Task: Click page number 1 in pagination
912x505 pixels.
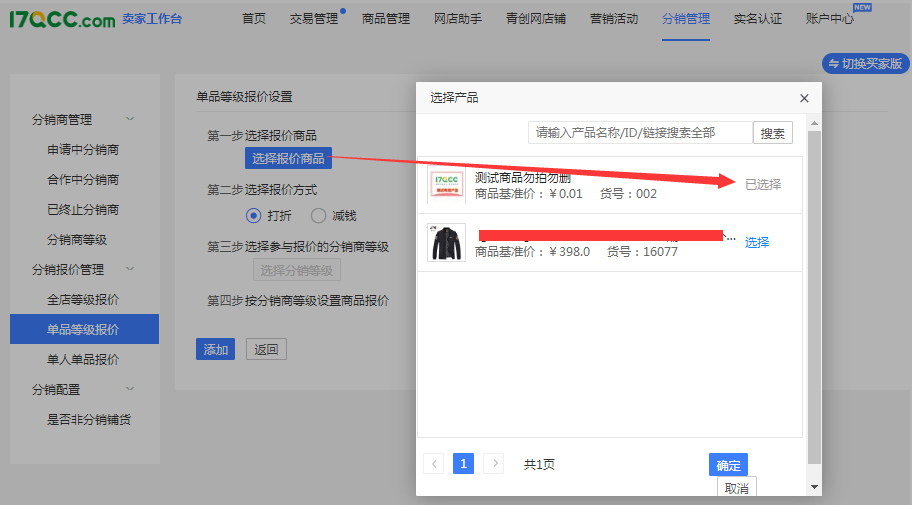Action: [x=464, y=464]
